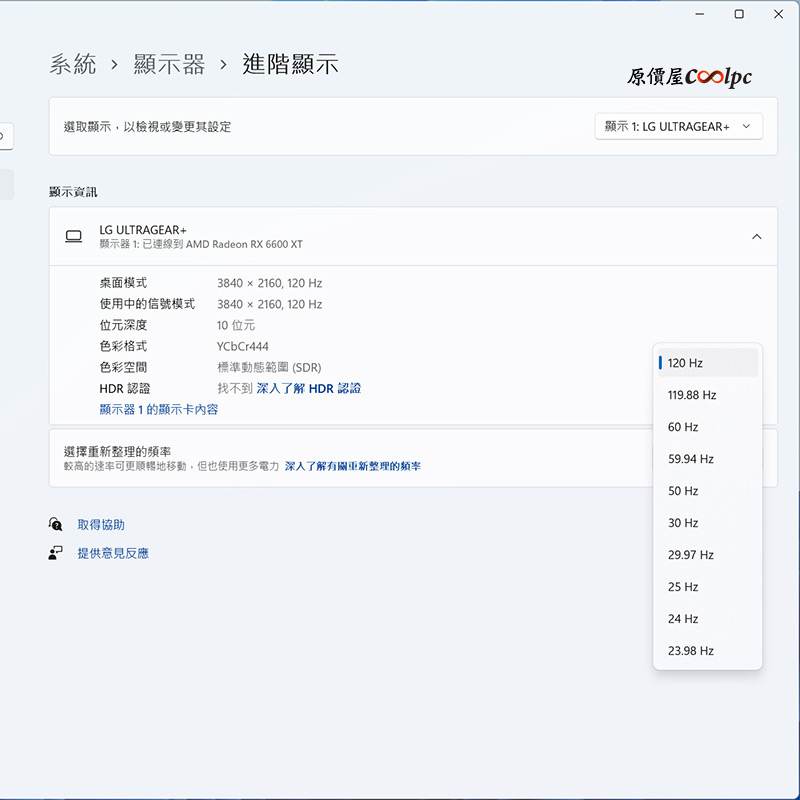Screen dimensions: 800x800
Task: Pick 50 Hz in the refresh rate menu
Action: tap(707, 491)
